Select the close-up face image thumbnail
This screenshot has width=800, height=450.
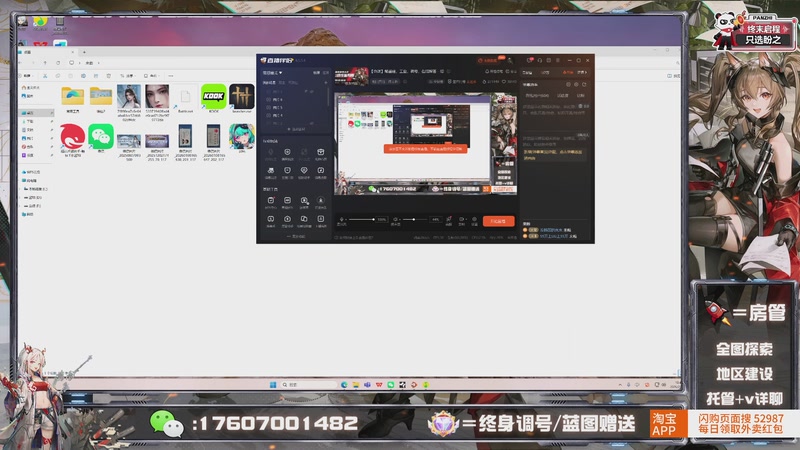point(157,96)
